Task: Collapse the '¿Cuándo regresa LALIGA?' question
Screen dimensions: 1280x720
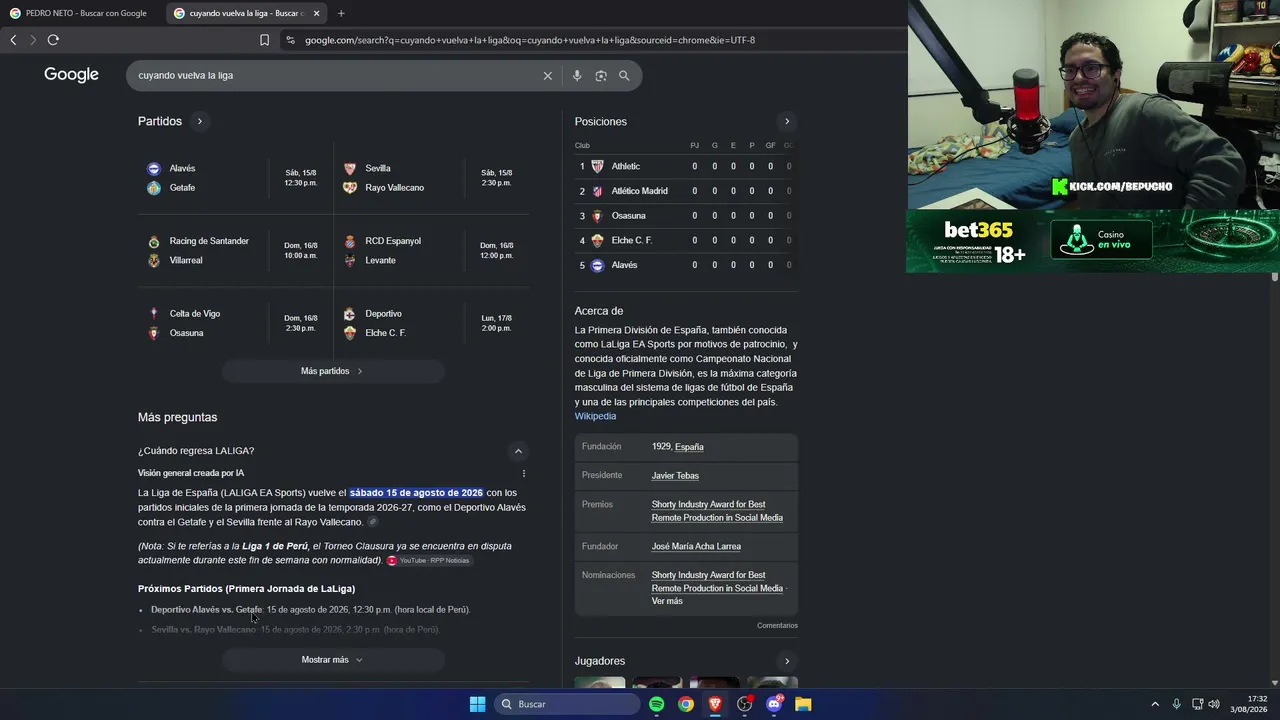Action: (518, 451)
